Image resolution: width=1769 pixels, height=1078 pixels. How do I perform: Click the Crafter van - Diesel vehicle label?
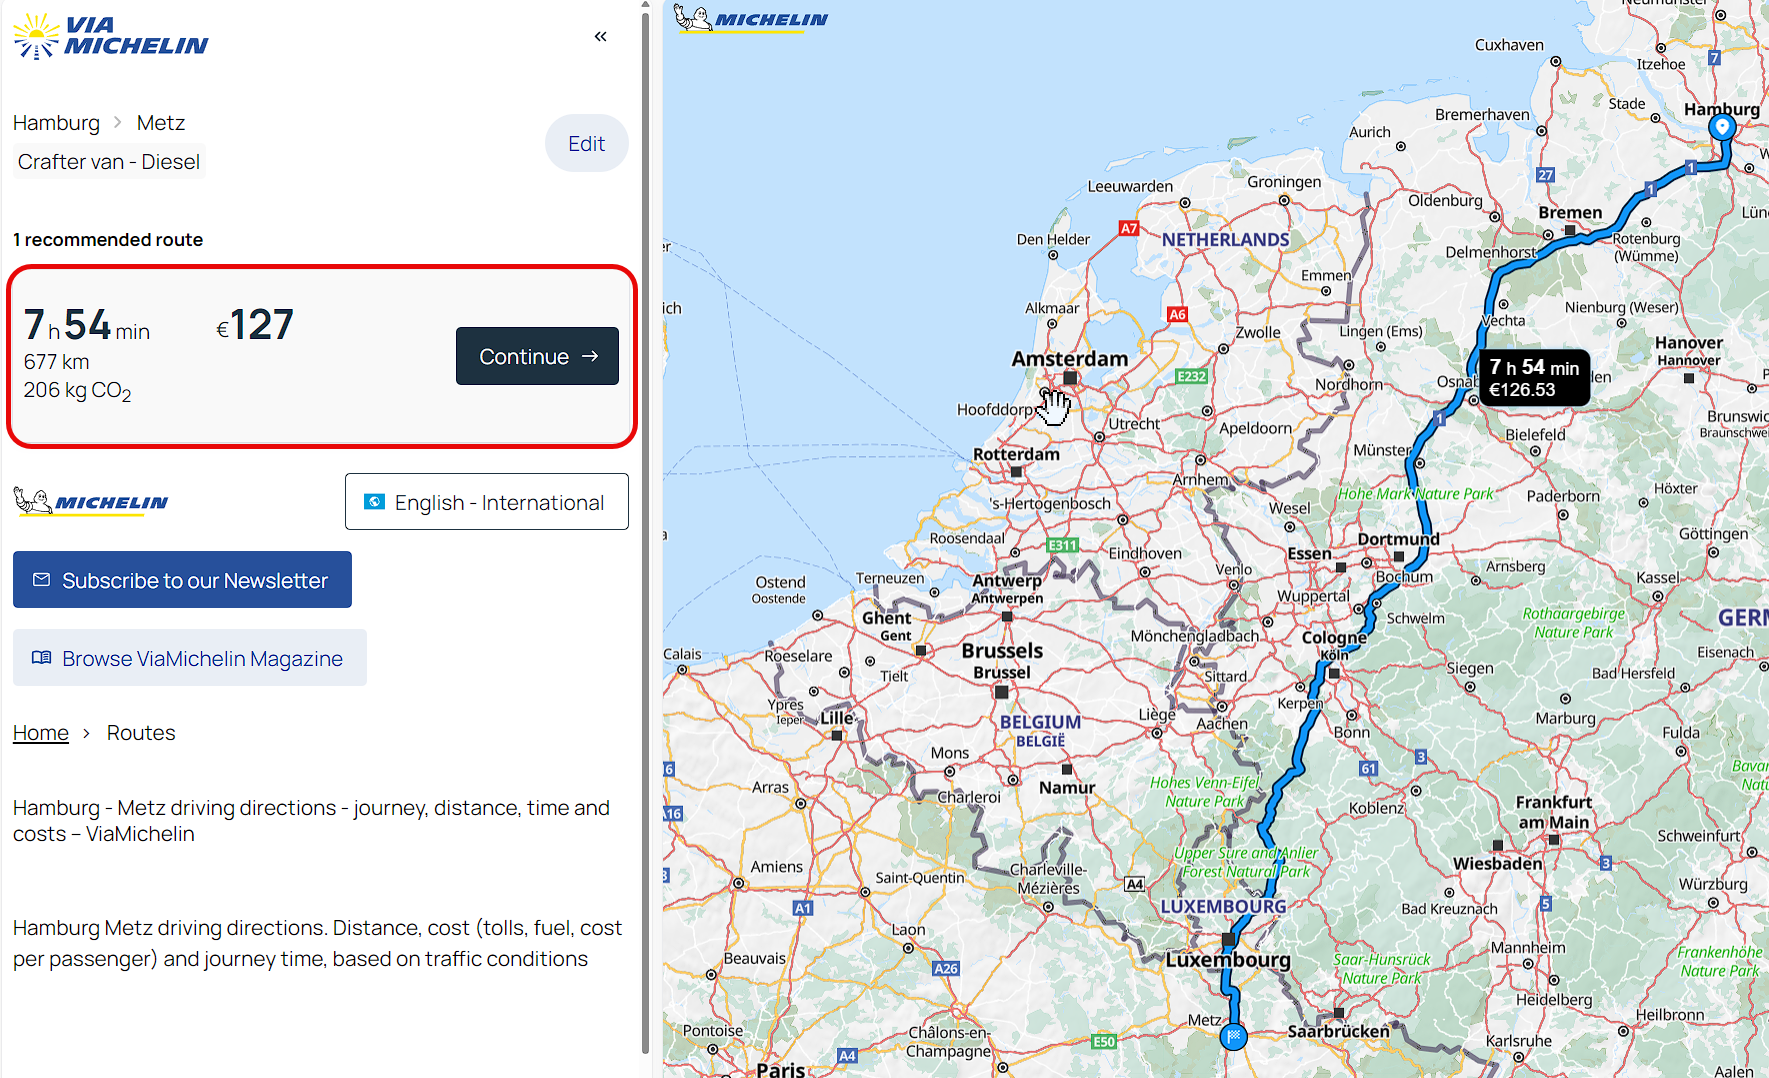109,162
